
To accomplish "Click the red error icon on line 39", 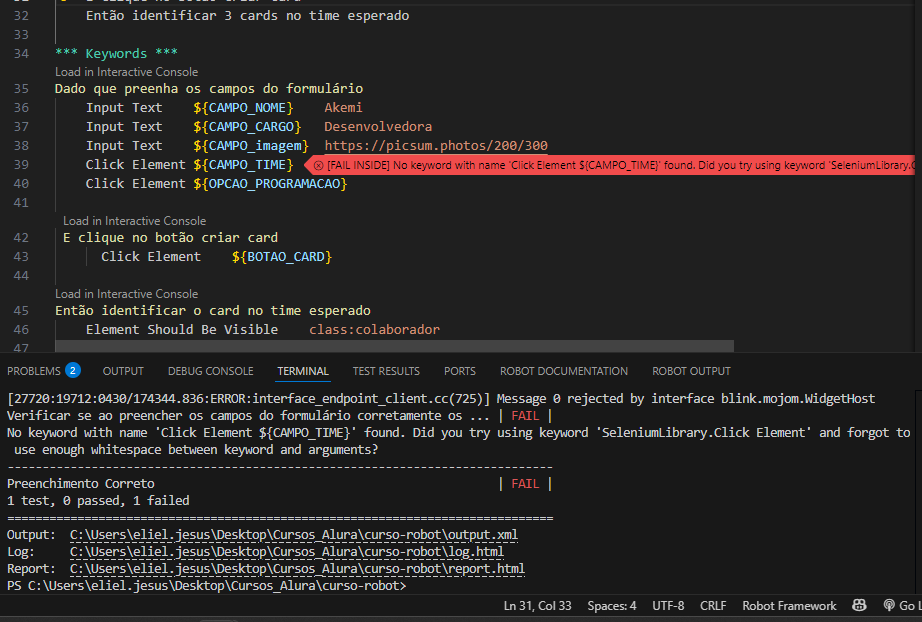I will click(x=318, y=165).
